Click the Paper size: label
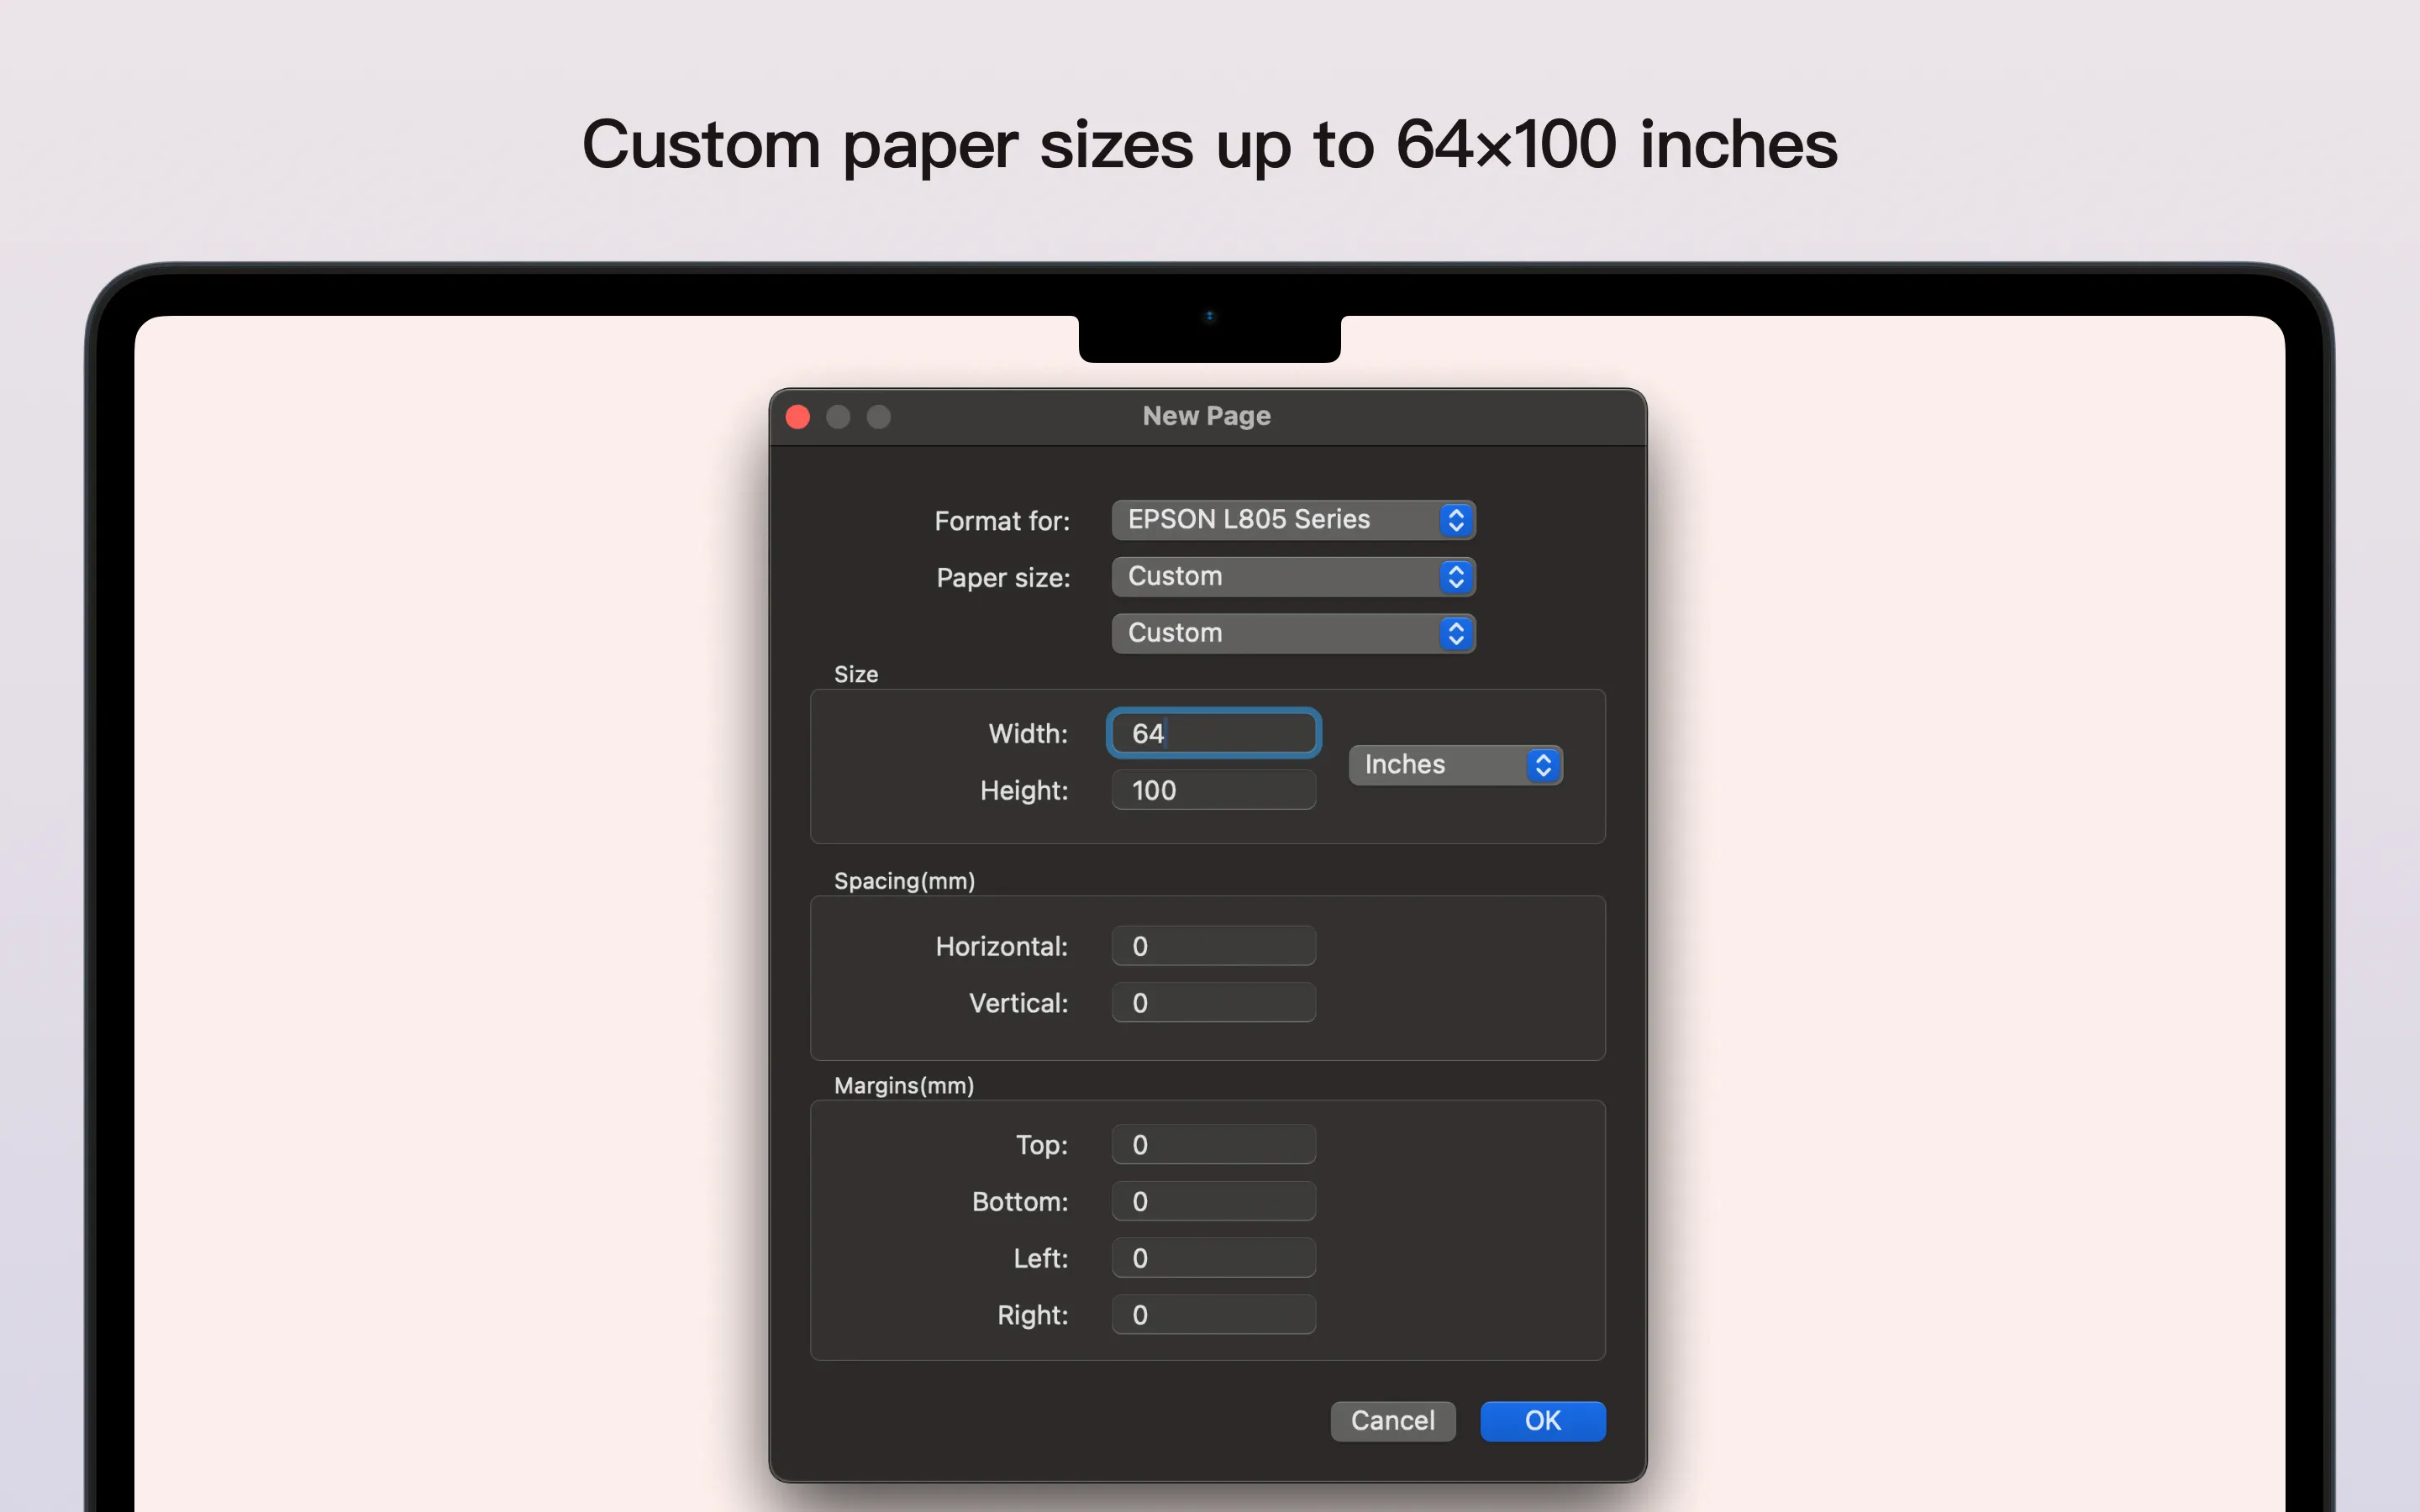2420x1512 pixels. 1003,578
